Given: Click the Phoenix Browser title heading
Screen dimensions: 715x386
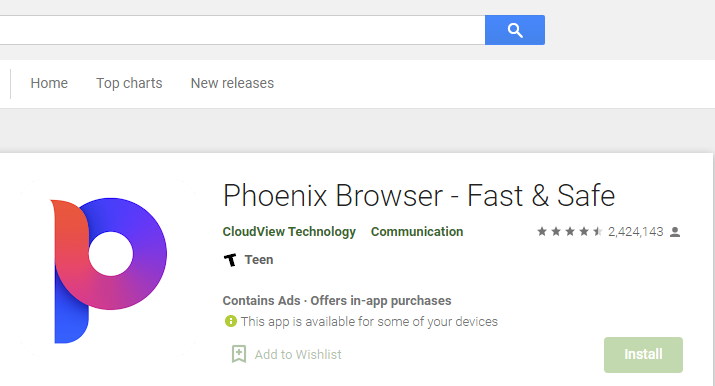Looking at the screenshot, I should coord(419,196).
